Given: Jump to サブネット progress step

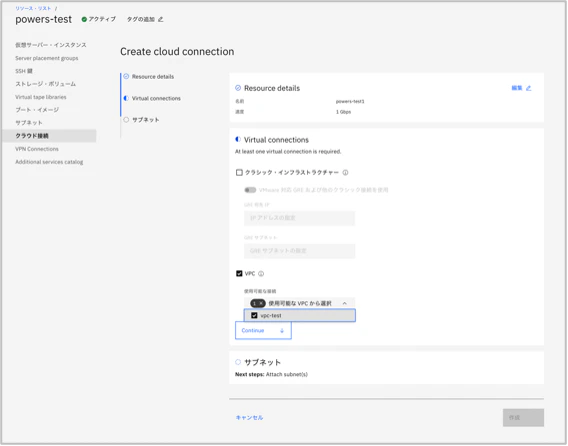Looking at the screenshot, I should click(x=146, y=120).
